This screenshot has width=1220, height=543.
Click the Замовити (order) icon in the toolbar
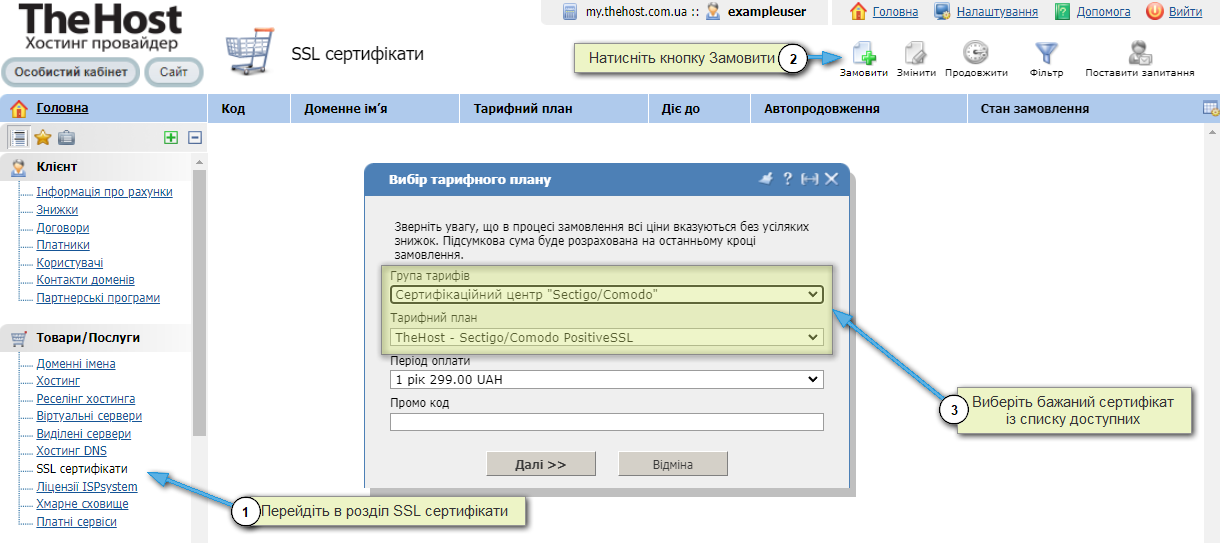pos(864,53)
